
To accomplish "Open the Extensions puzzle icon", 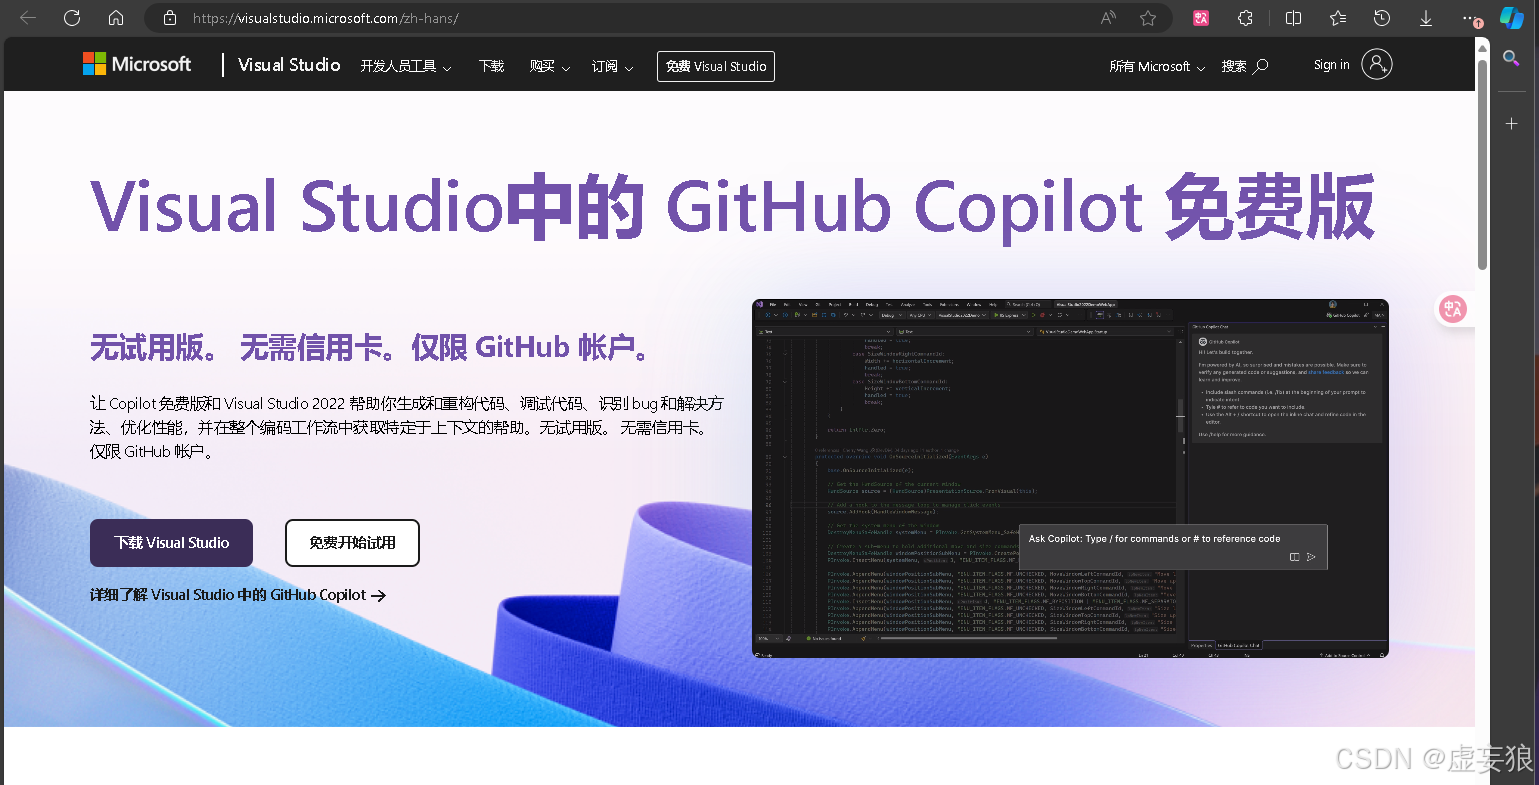I will (1245, 18).
